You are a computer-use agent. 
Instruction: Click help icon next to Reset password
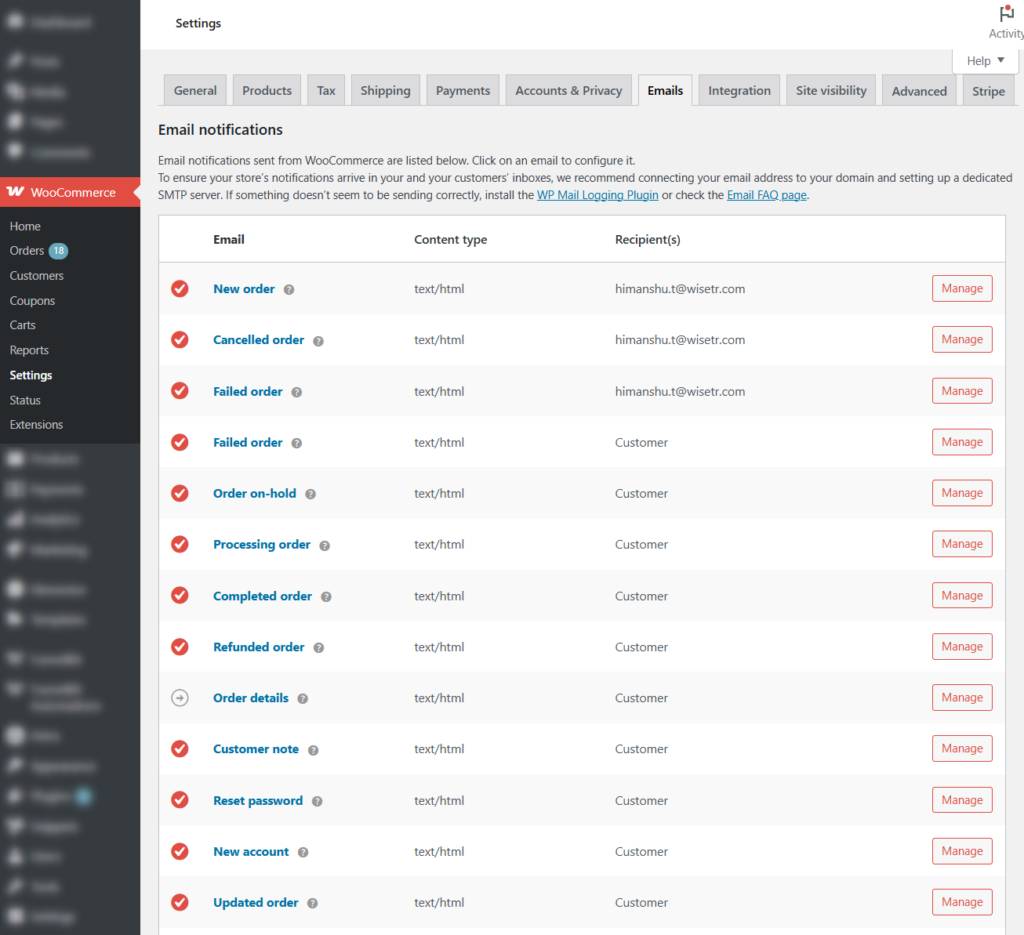click(317, 801)
